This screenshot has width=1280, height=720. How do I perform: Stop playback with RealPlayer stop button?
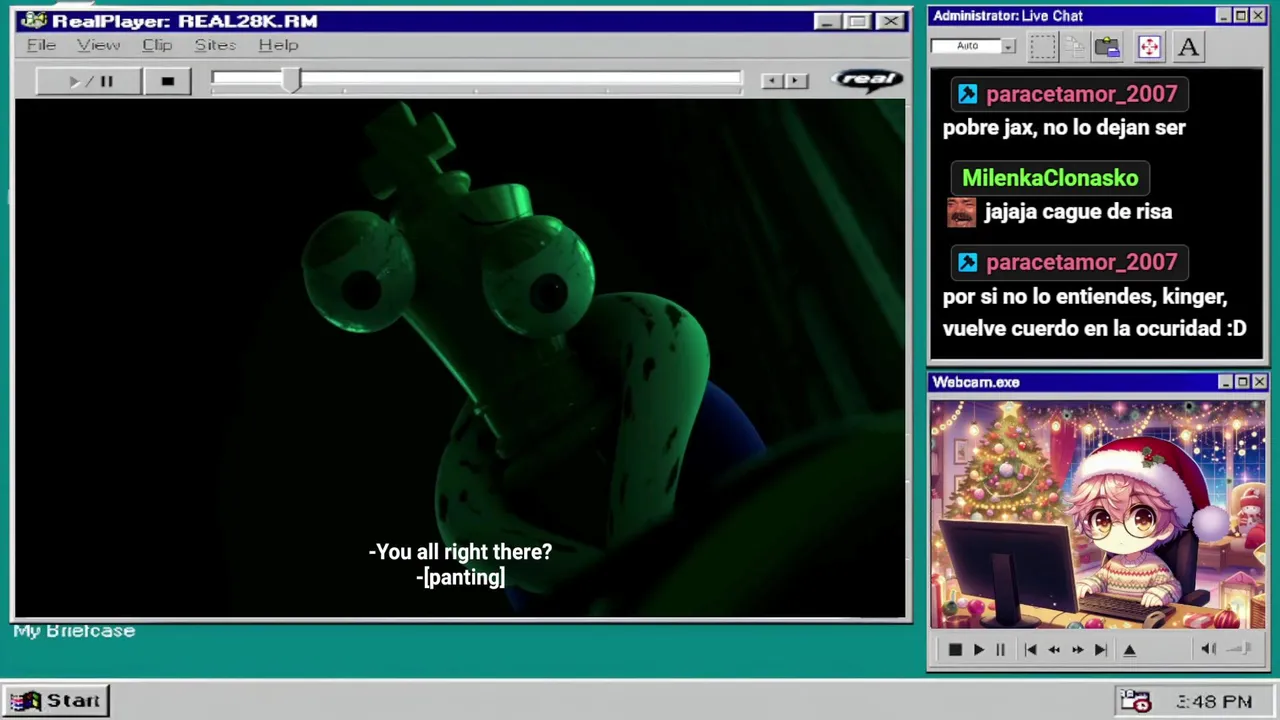click(168, 81)
